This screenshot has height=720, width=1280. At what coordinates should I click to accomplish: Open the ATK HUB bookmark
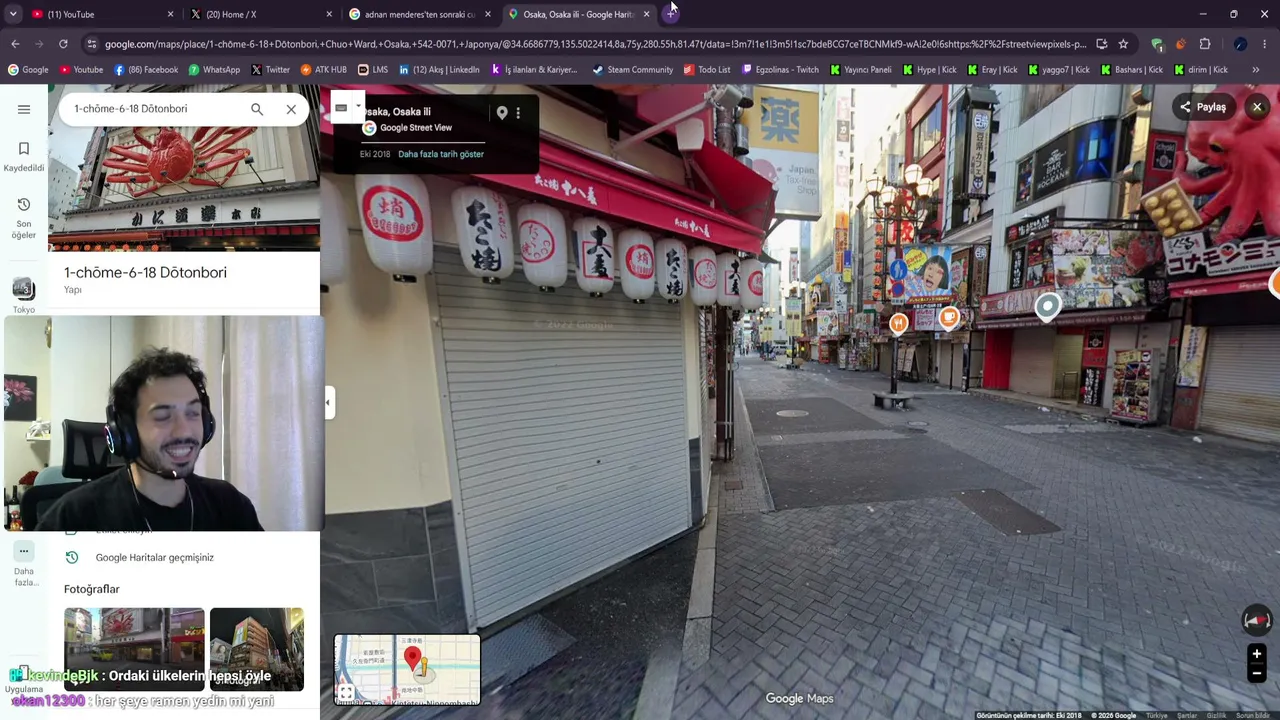tap(323, 70)
